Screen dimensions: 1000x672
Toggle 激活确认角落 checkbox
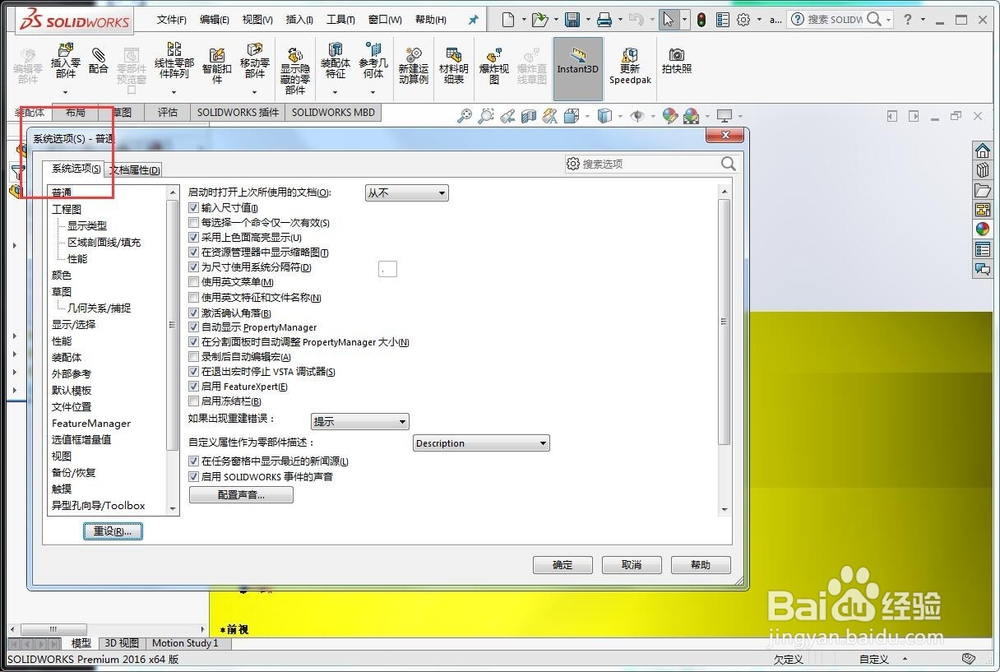tap(194, 313)
